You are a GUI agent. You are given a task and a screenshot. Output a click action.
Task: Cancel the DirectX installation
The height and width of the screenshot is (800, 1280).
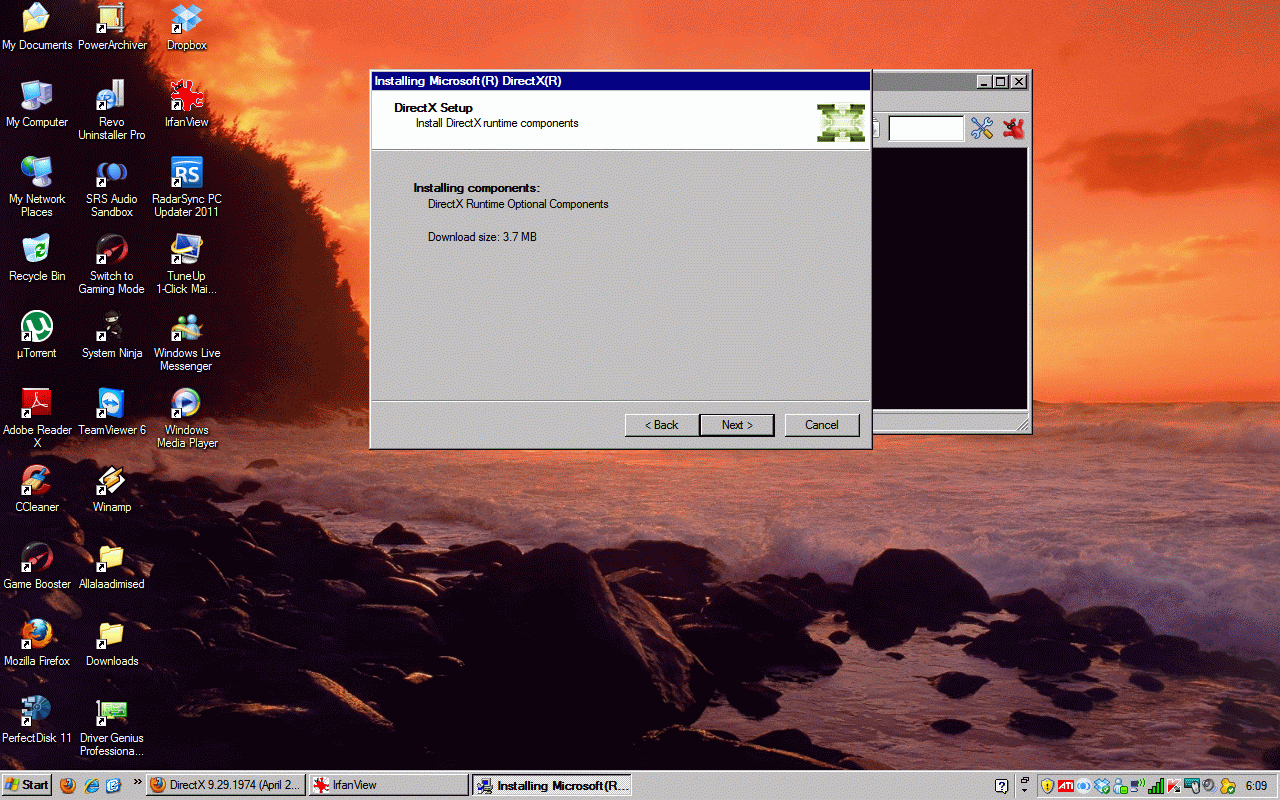(x=822, y=425)
